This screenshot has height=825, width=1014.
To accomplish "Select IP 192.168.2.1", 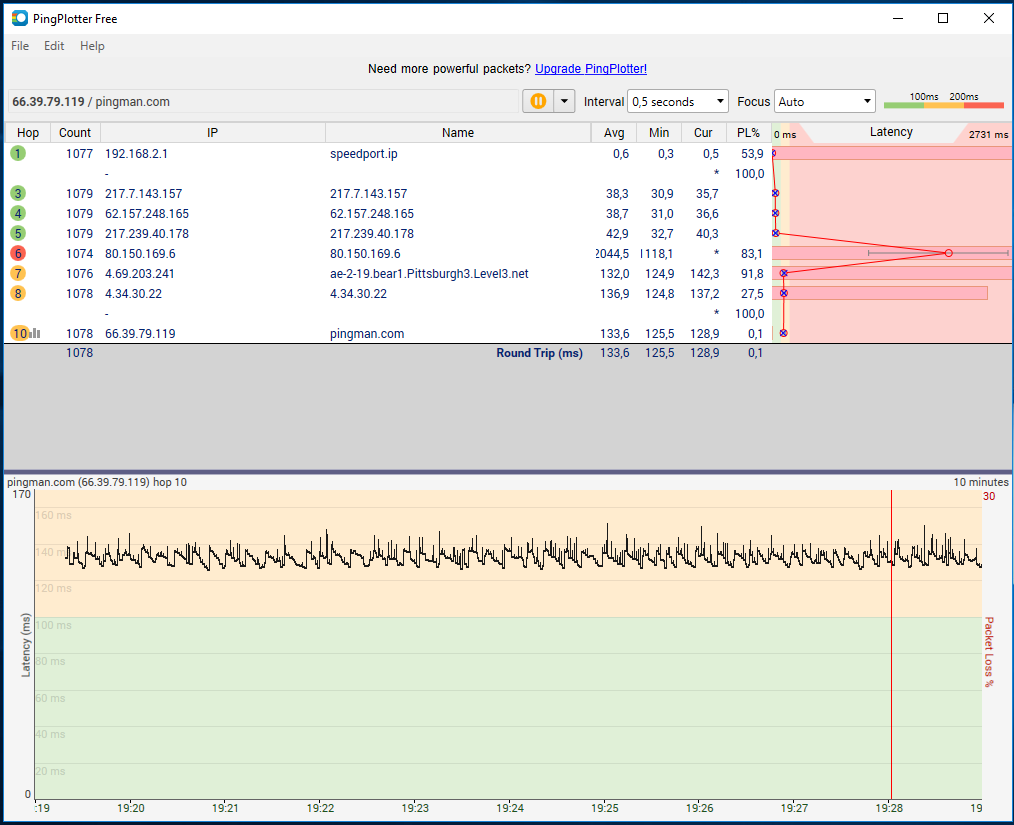I will [136, 154].
